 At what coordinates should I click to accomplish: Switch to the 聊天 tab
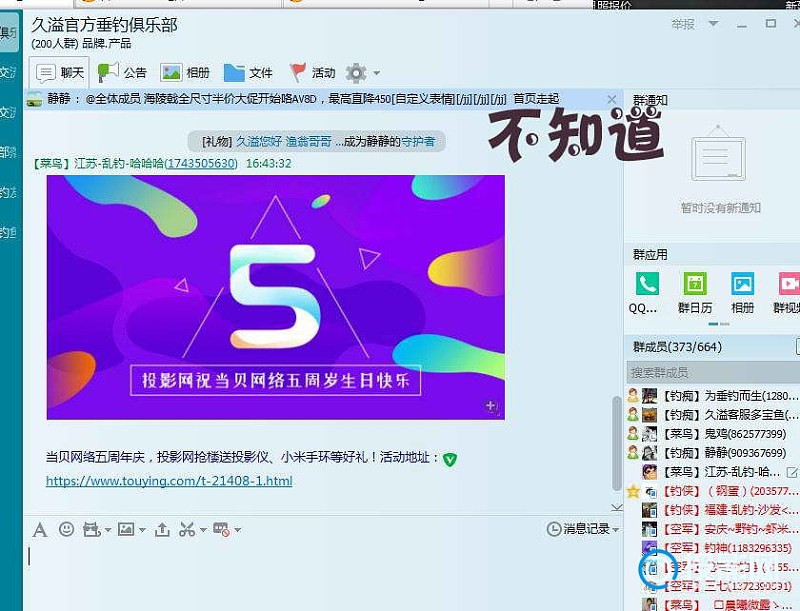coord(59,73)
